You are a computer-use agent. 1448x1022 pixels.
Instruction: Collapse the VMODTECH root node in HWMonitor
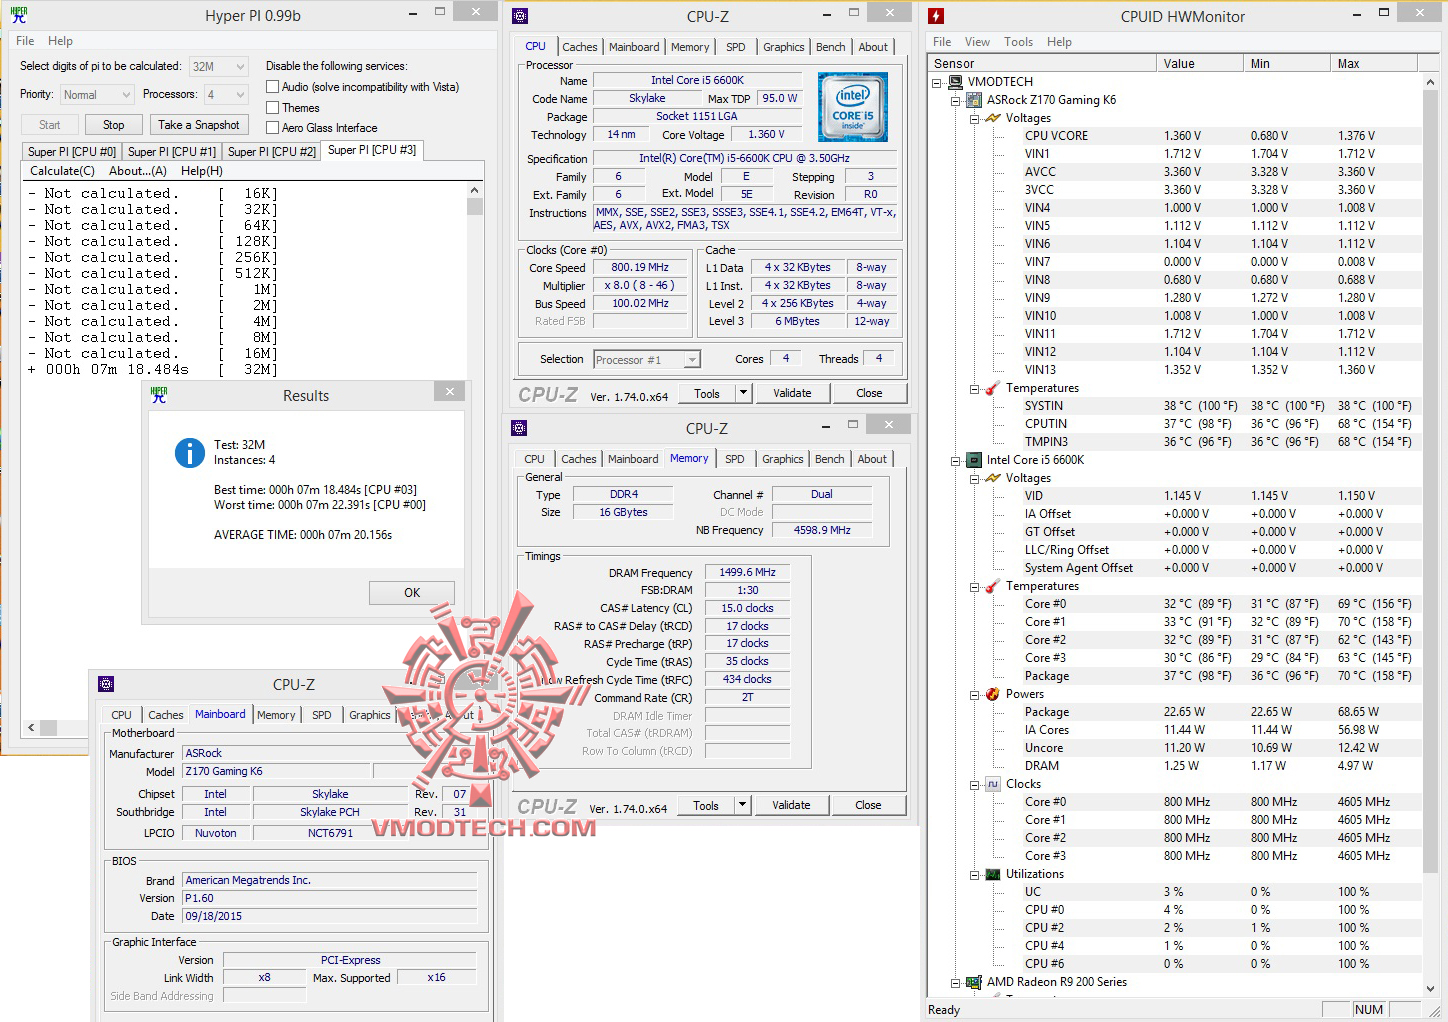(x=937, y=82)
